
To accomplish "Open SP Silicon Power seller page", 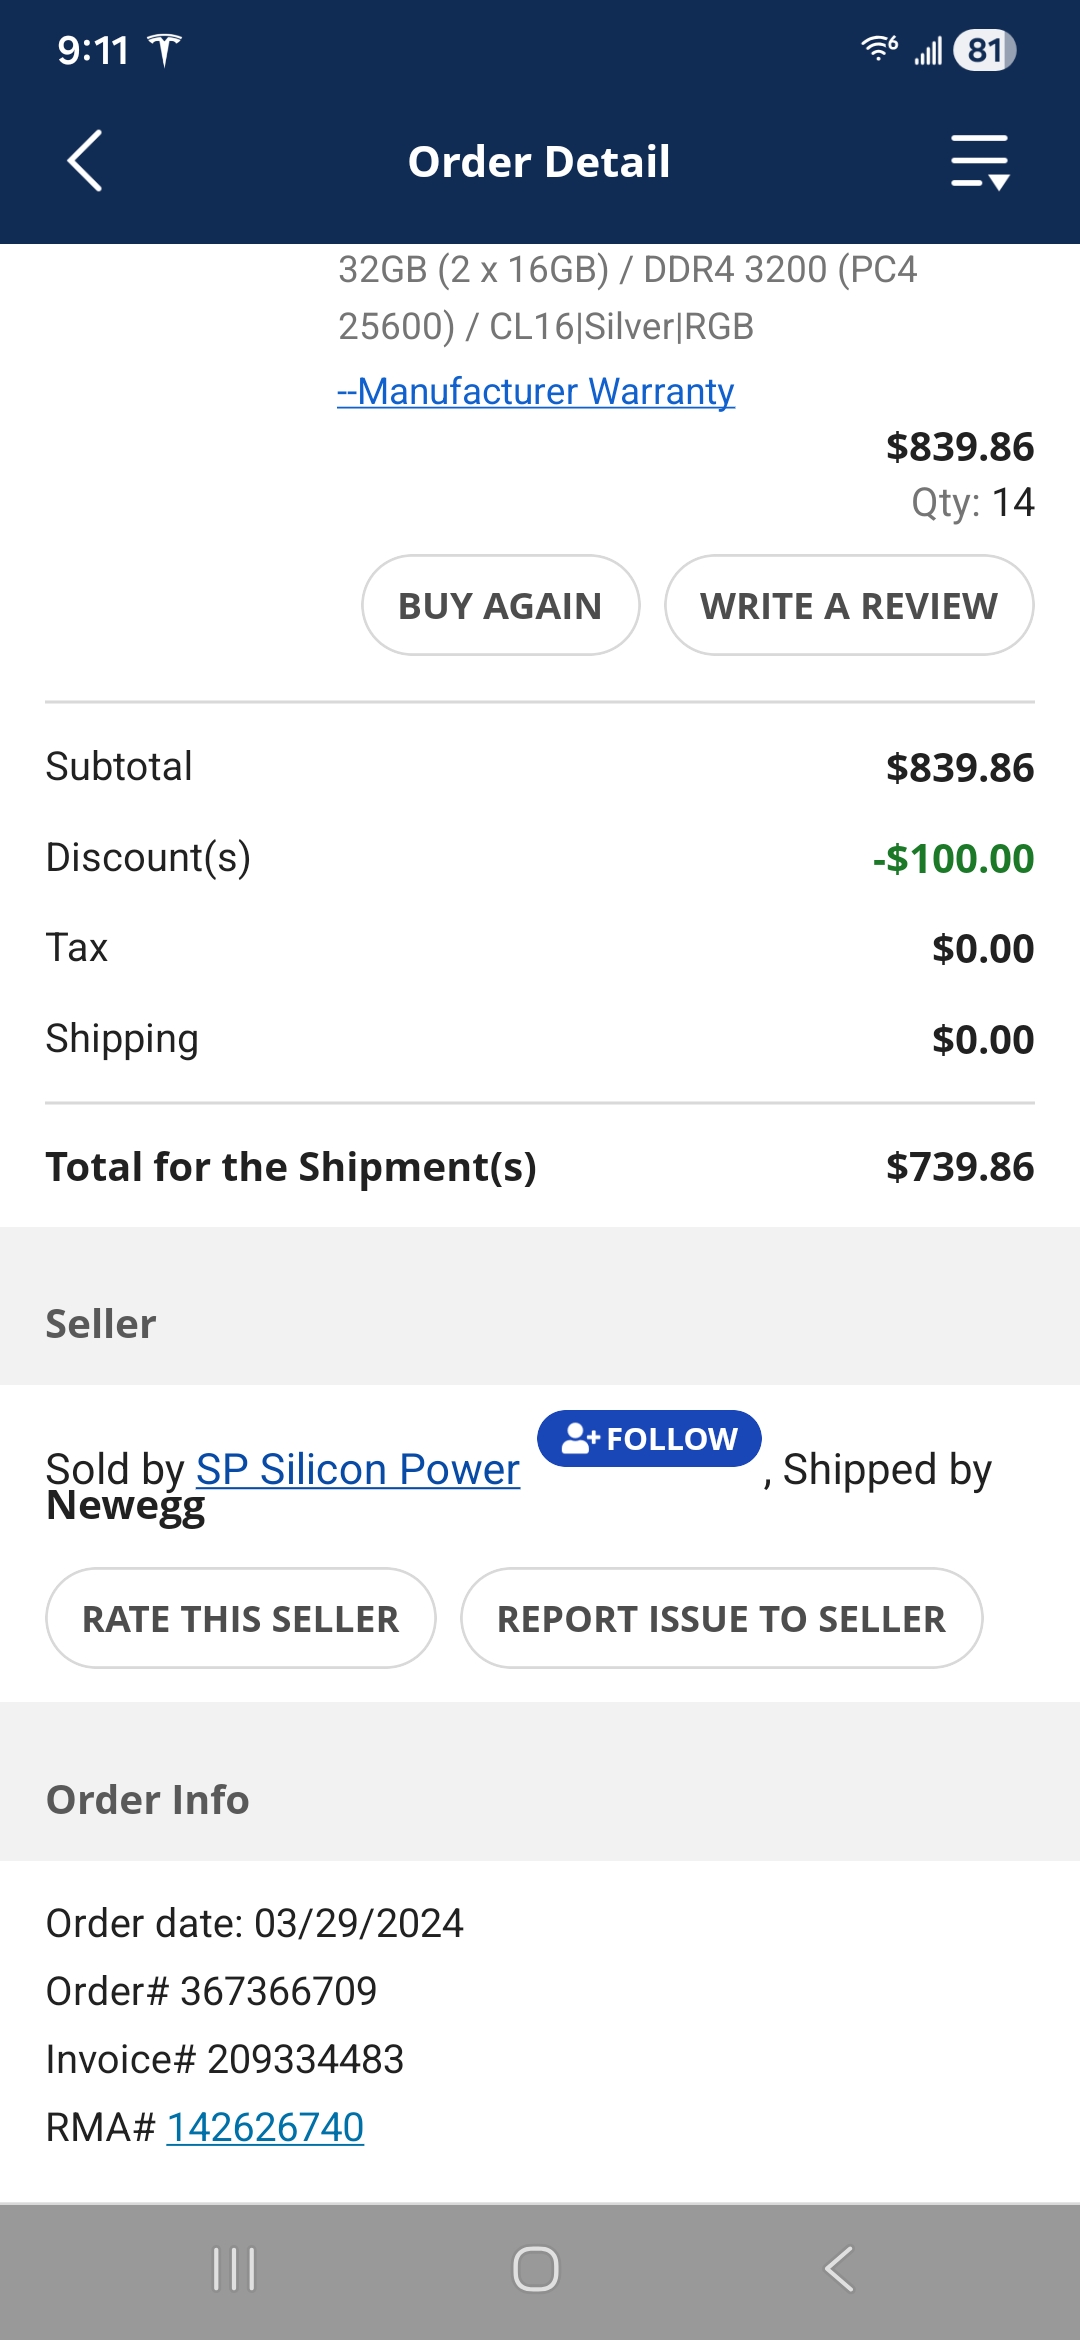I will click(x=358, y=1469).
